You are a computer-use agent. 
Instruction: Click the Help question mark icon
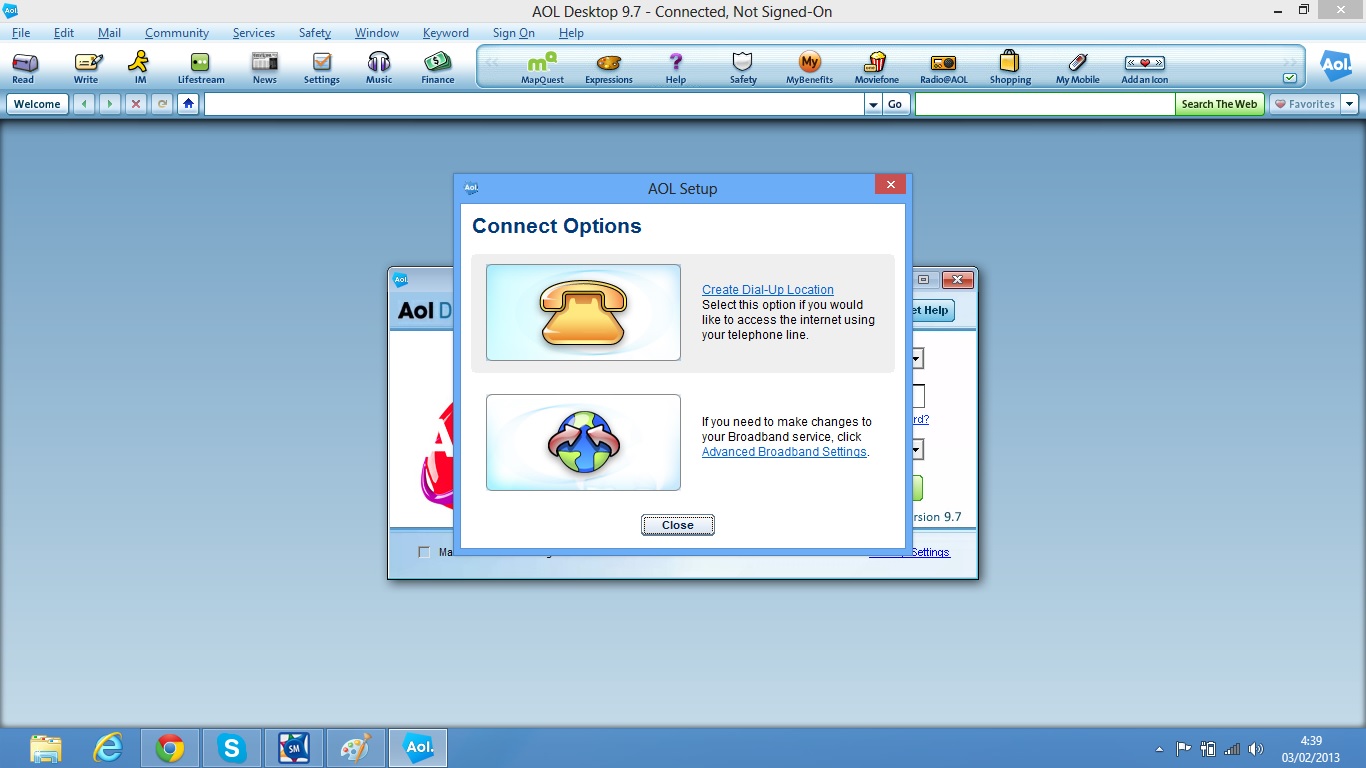coord(676,67)
